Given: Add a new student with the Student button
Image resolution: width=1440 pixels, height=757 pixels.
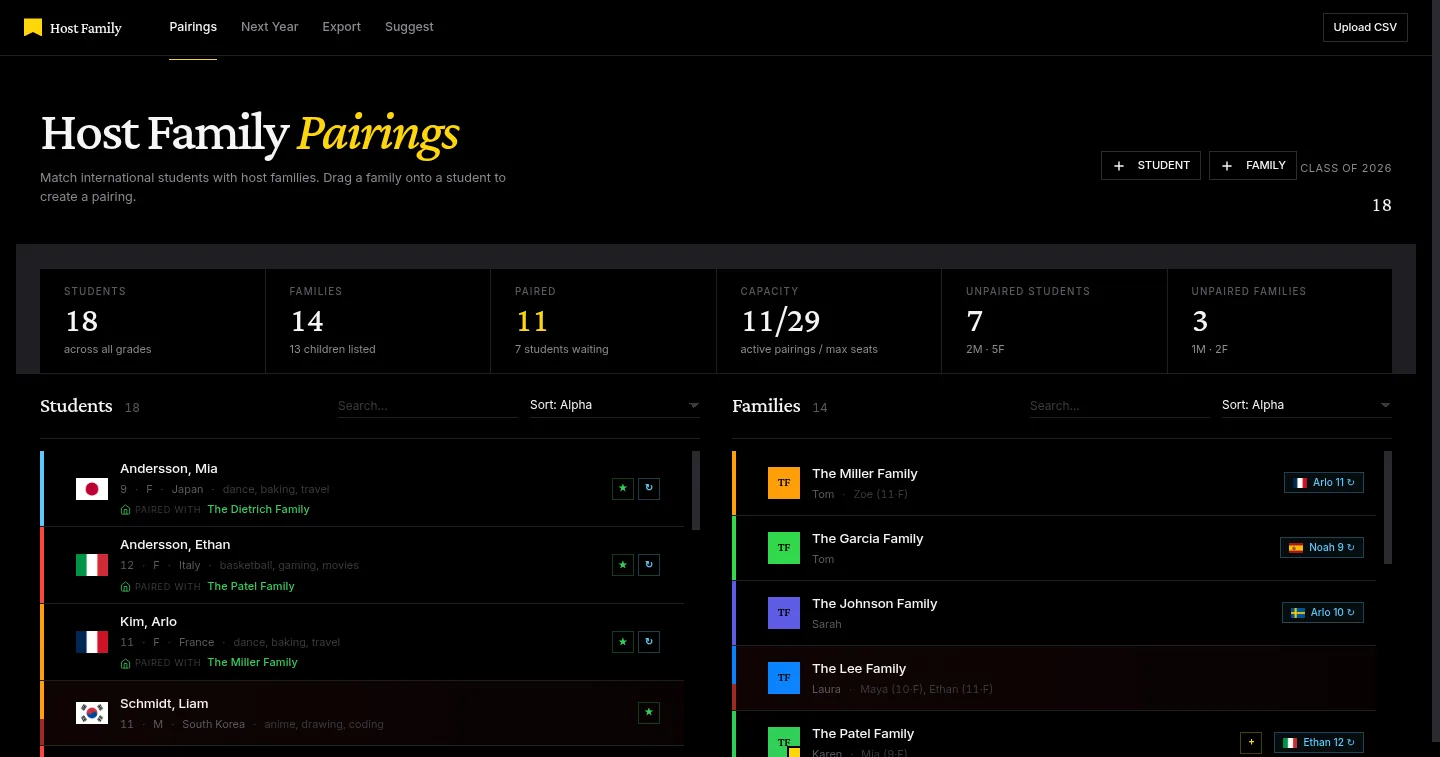Looking at the screenshot, I should pyautogui.click(x=1151, y=165).
